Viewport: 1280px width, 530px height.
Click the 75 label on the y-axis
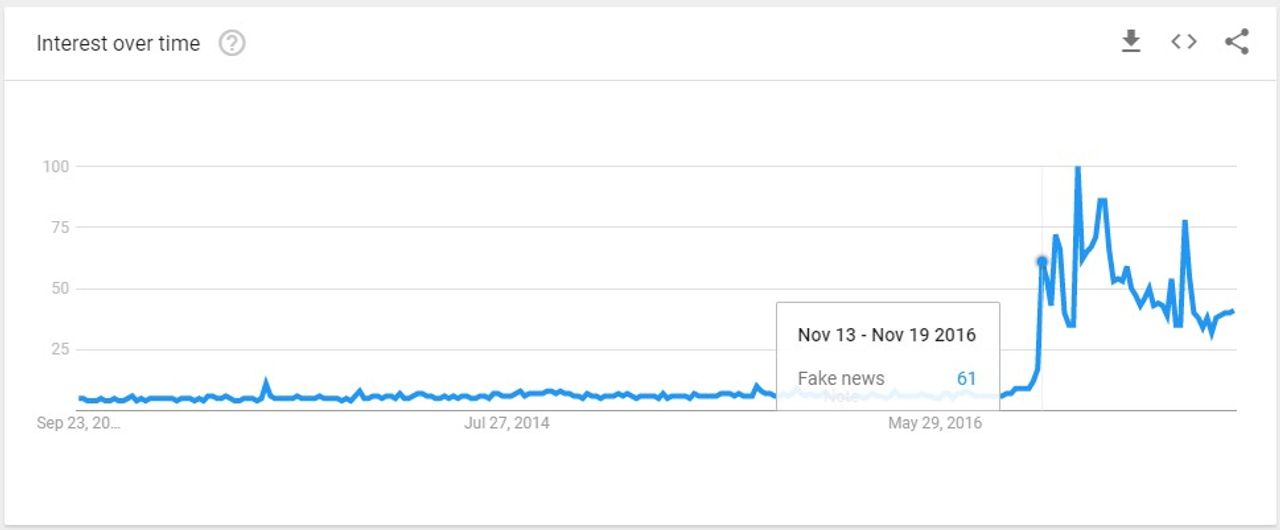click(58, 227)
